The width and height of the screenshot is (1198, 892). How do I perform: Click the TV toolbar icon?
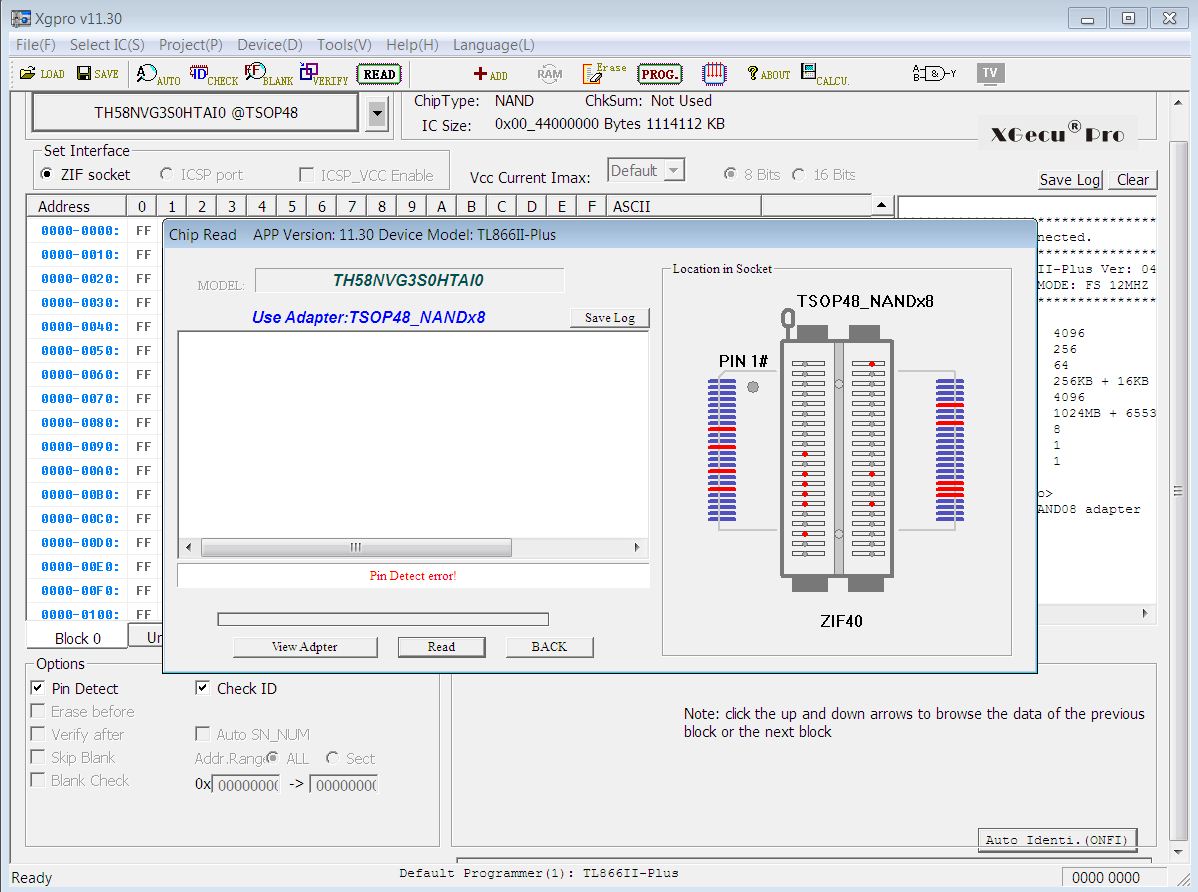click(989, 73)
